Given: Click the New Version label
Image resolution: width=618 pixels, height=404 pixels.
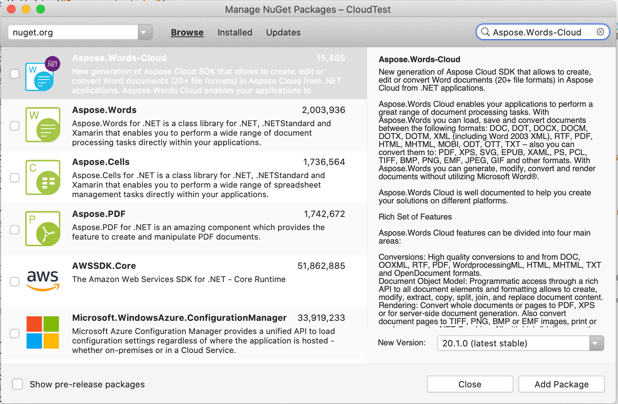Looking at the screenshot, I should tap(402, 343).
